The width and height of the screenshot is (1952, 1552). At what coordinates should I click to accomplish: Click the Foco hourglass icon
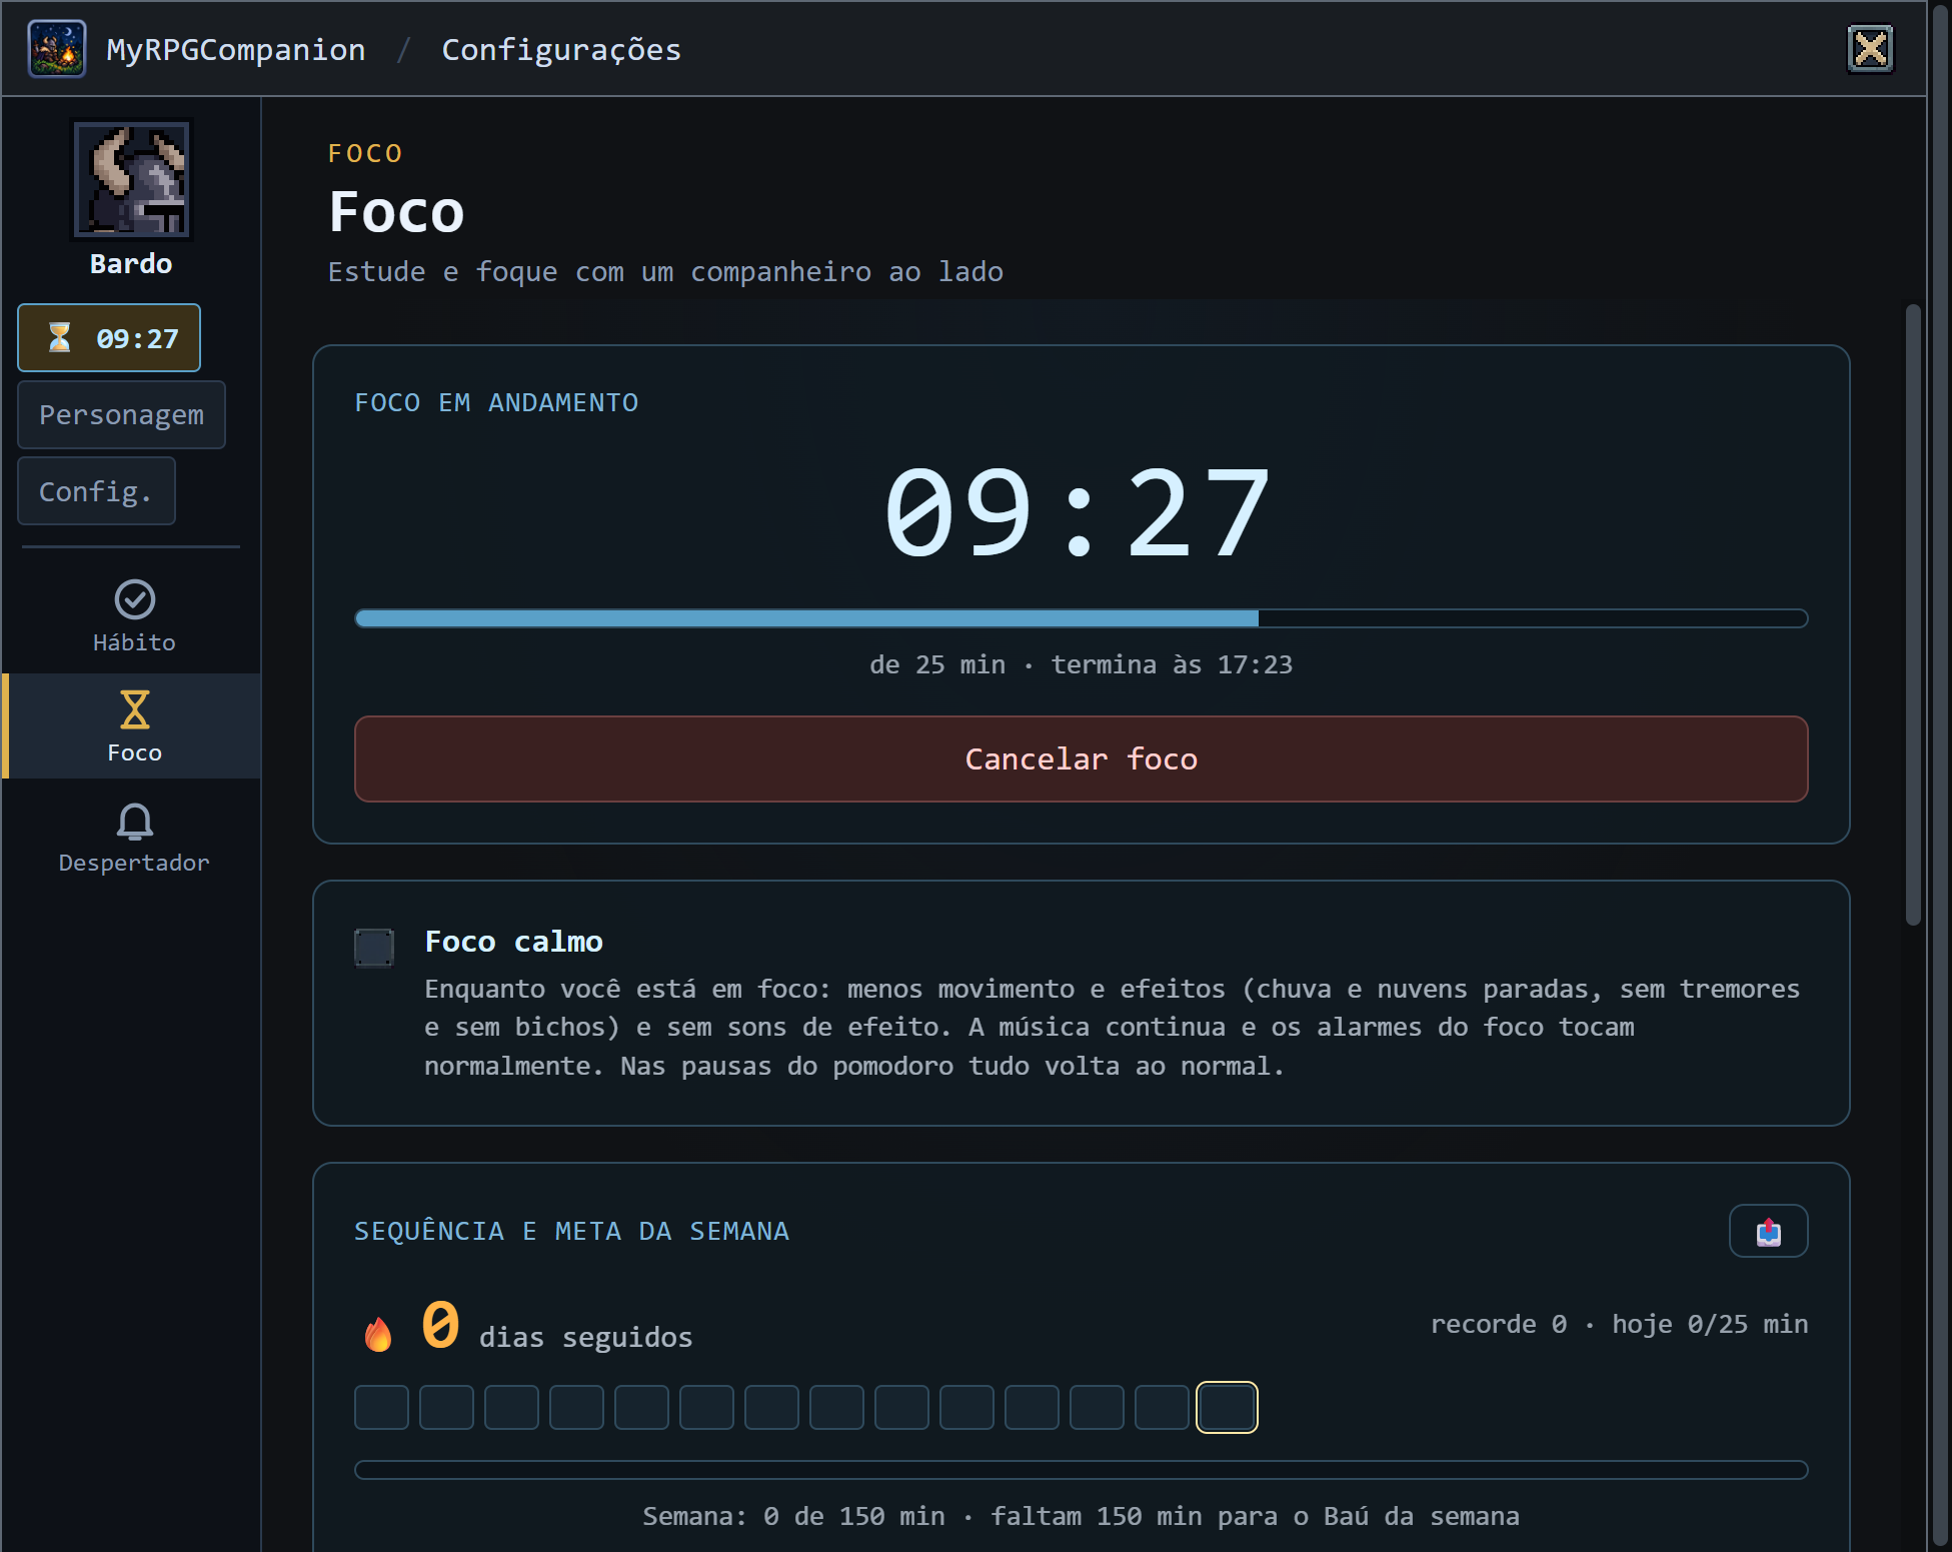click(134, 709)
